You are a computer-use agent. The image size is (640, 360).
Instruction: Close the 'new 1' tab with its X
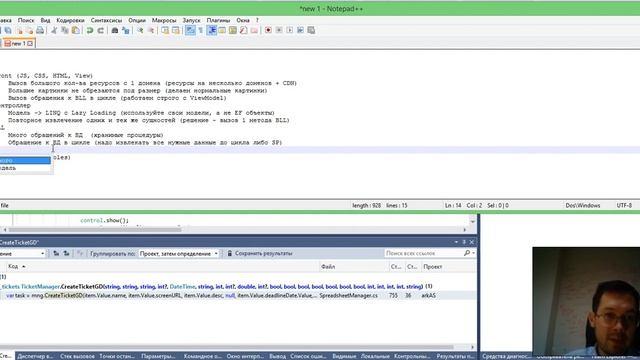pyautogui.click(x=30, y=43)
